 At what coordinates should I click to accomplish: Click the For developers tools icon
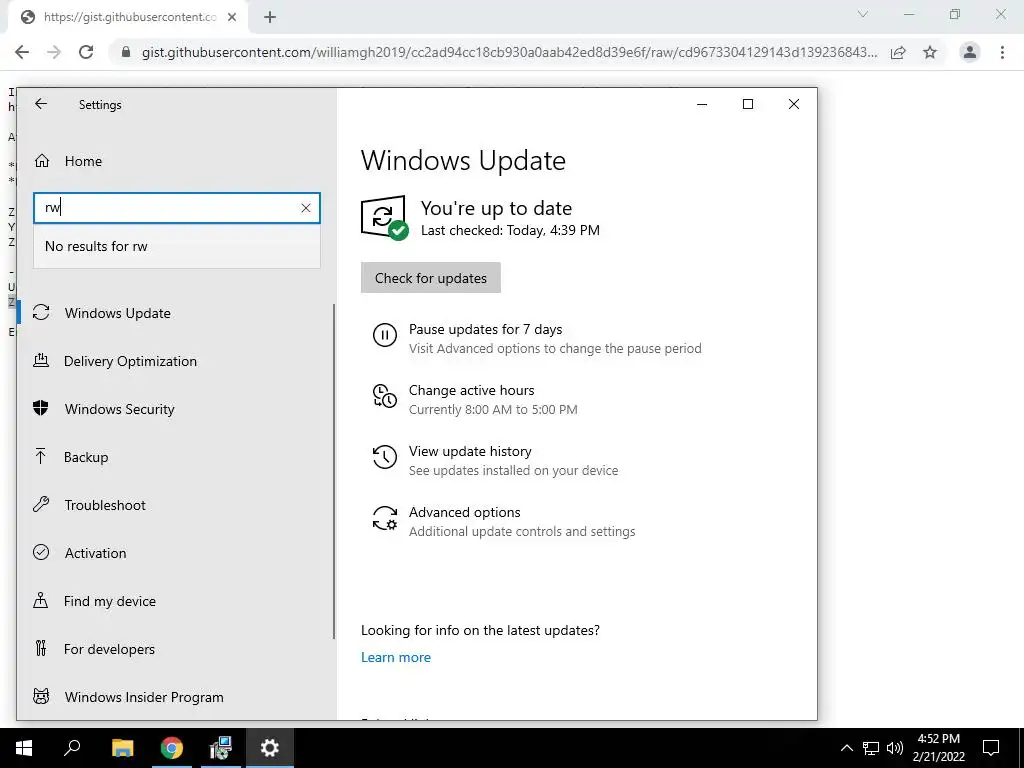point(41,648)
